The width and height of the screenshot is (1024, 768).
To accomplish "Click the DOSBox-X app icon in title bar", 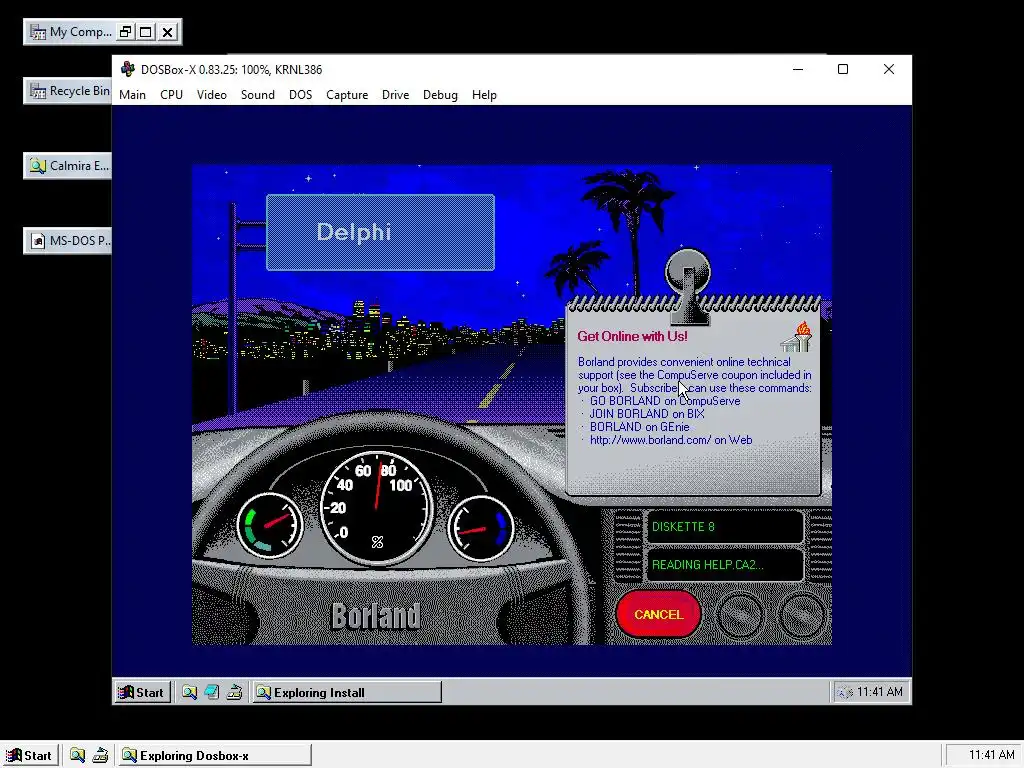I will pos(128,69).
